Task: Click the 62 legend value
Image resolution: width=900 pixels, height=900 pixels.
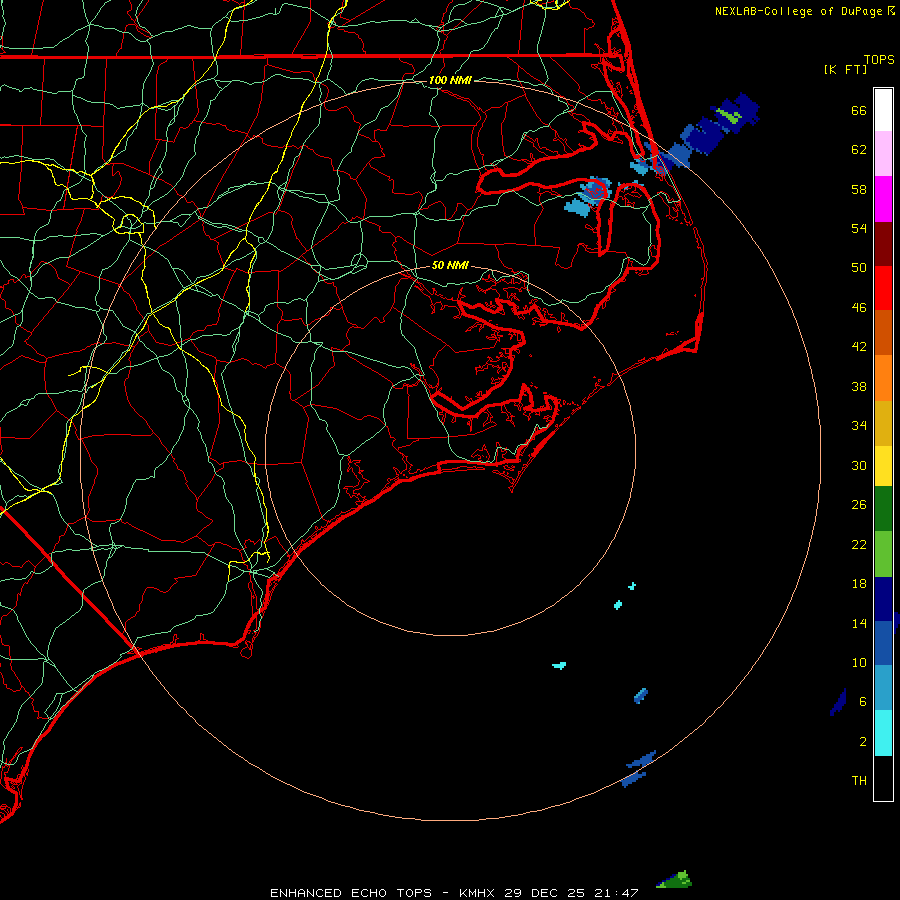Action: click(859, 150)
